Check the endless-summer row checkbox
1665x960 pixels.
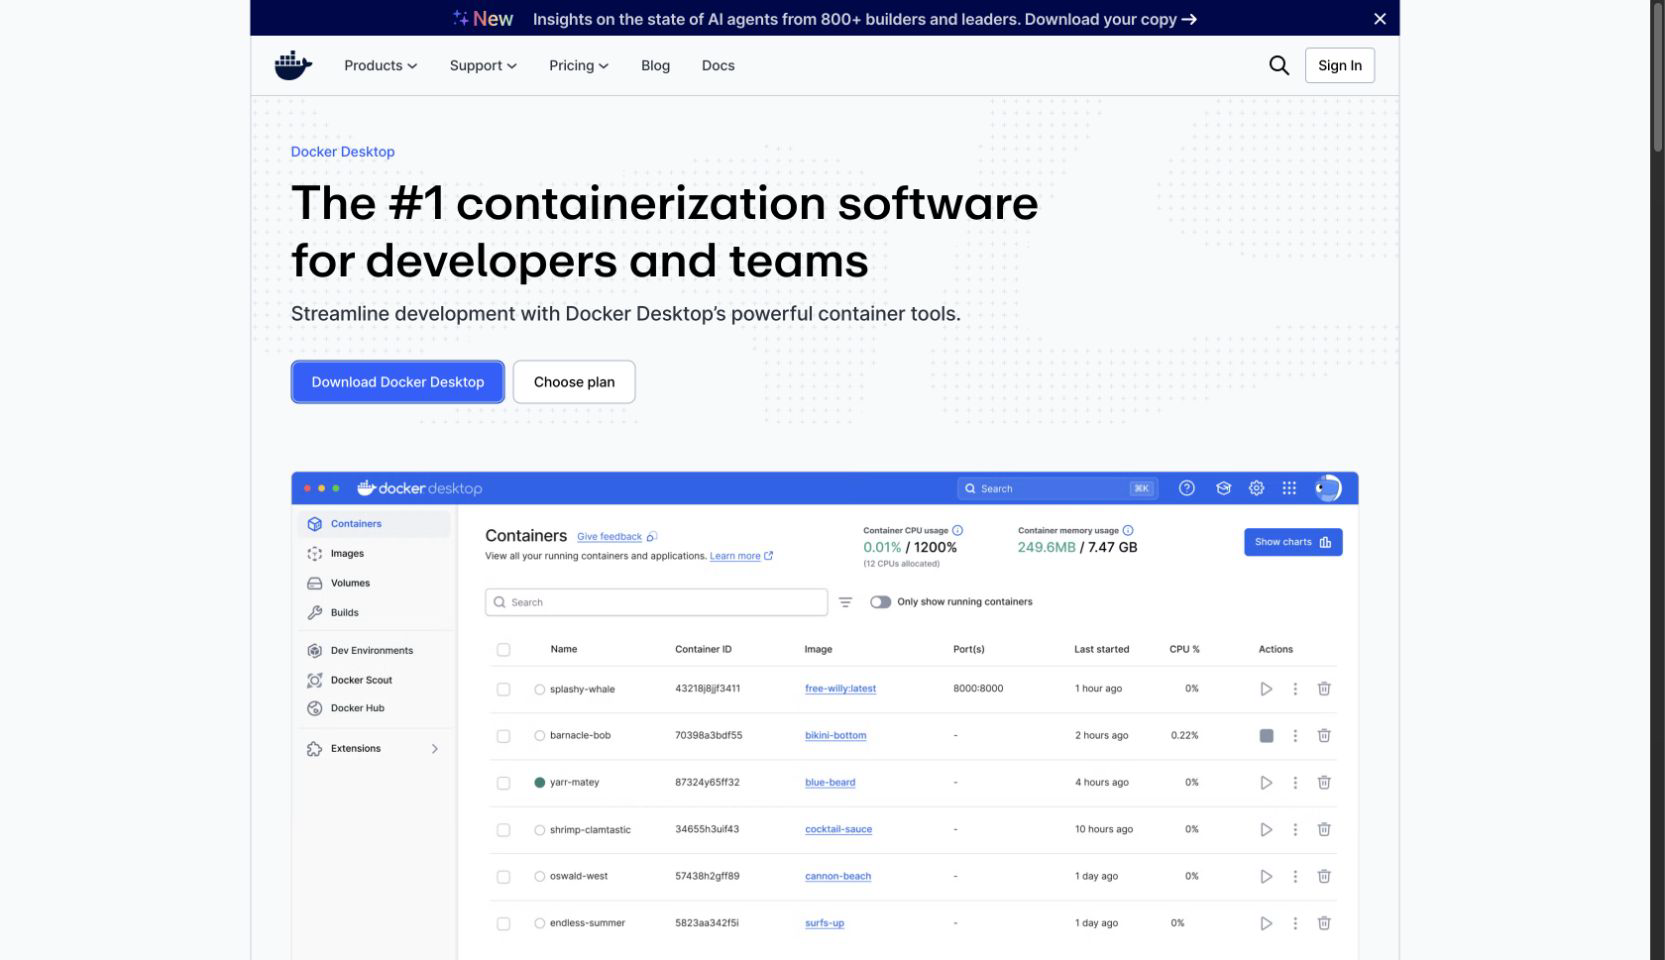pyautogui.click(x=504, y=924)
